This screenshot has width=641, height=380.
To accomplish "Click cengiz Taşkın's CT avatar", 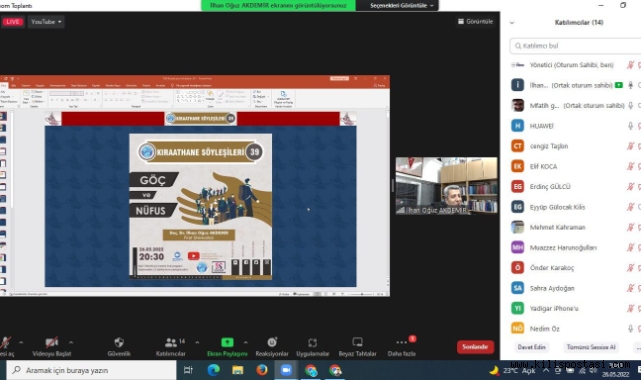I will [518, 146].
